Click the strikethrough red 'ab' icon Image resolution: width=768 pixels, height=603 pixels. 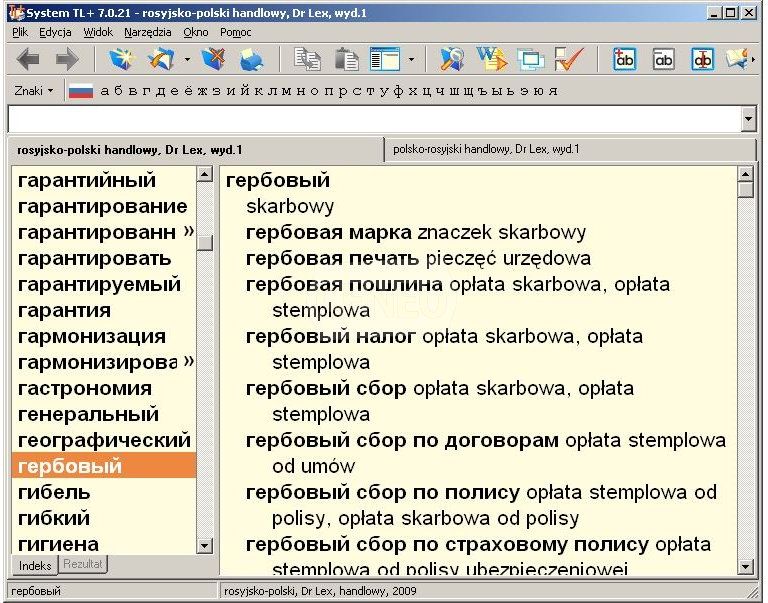[703, 60]
